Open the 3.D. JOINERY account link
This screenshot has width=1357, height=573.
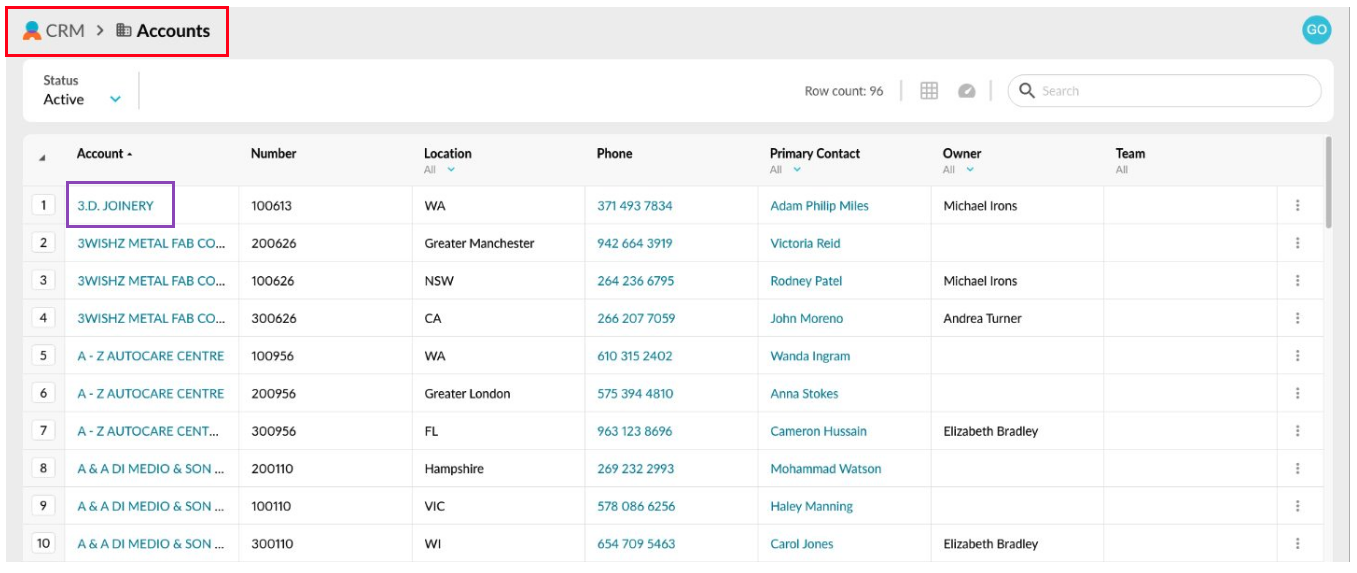[x=116, y=206]
